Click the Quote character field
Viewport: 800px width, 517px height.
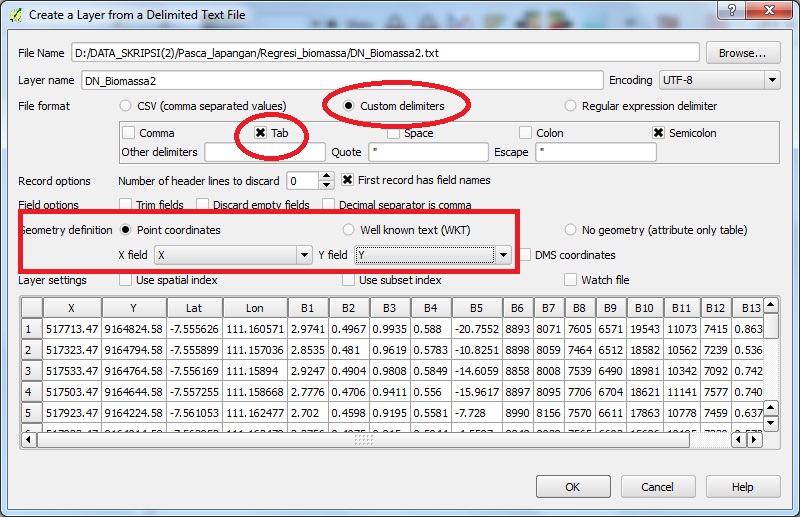[429, 152]
